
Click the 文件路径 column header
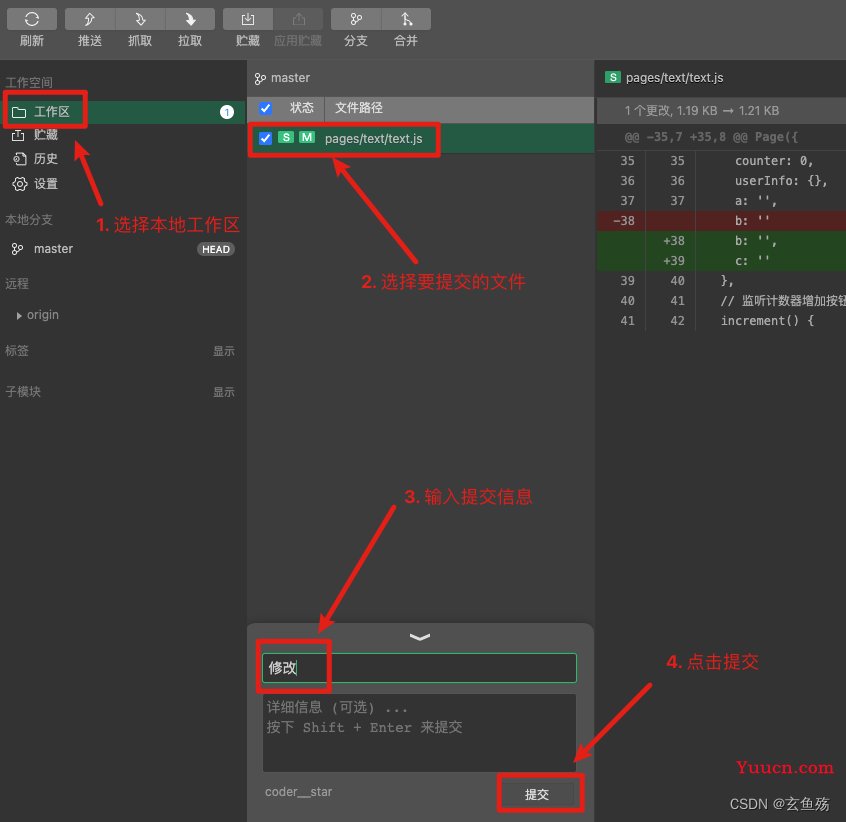(x=359, y=108)
